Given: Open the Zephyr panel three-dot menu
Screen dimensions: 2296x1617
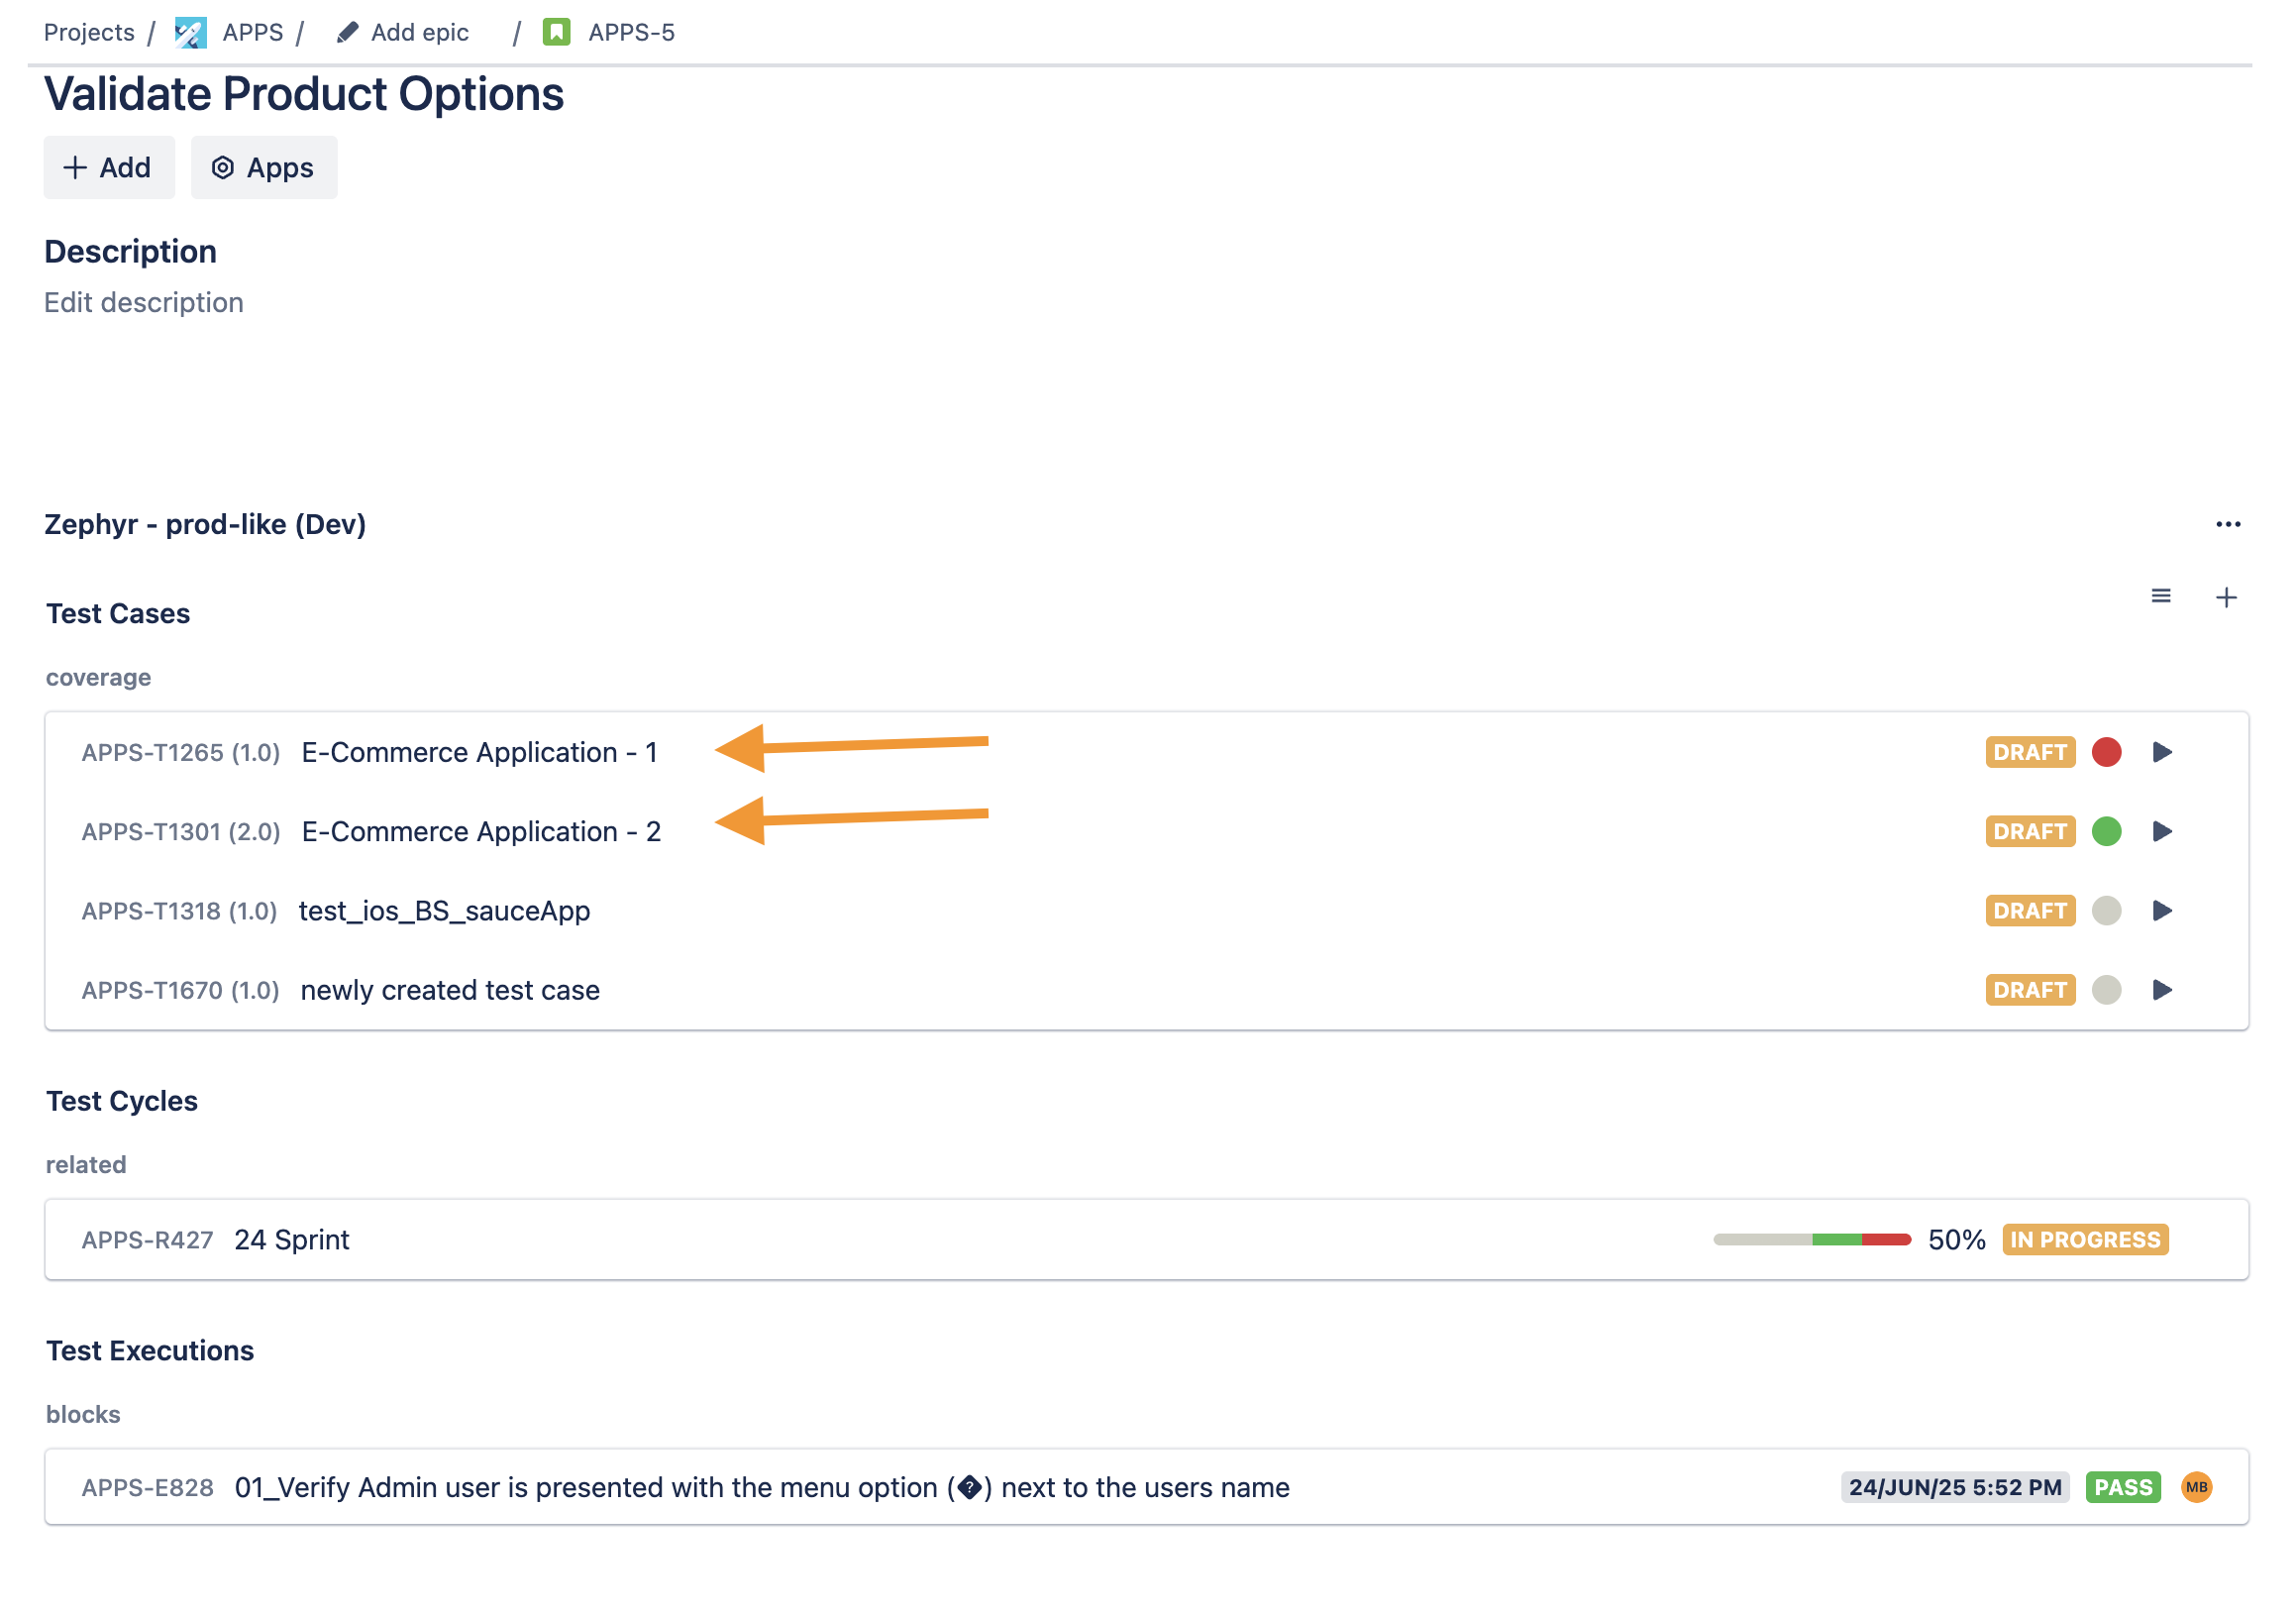Looking at the screenshot, I should pyautogui.click(x=2227, y=524).
